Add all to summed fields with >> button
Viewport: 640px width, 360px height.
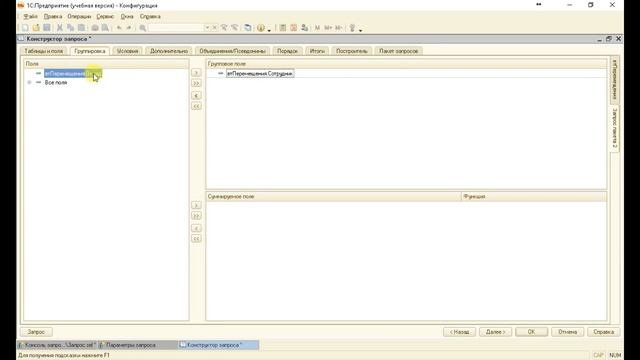click(x=196, y=216)
